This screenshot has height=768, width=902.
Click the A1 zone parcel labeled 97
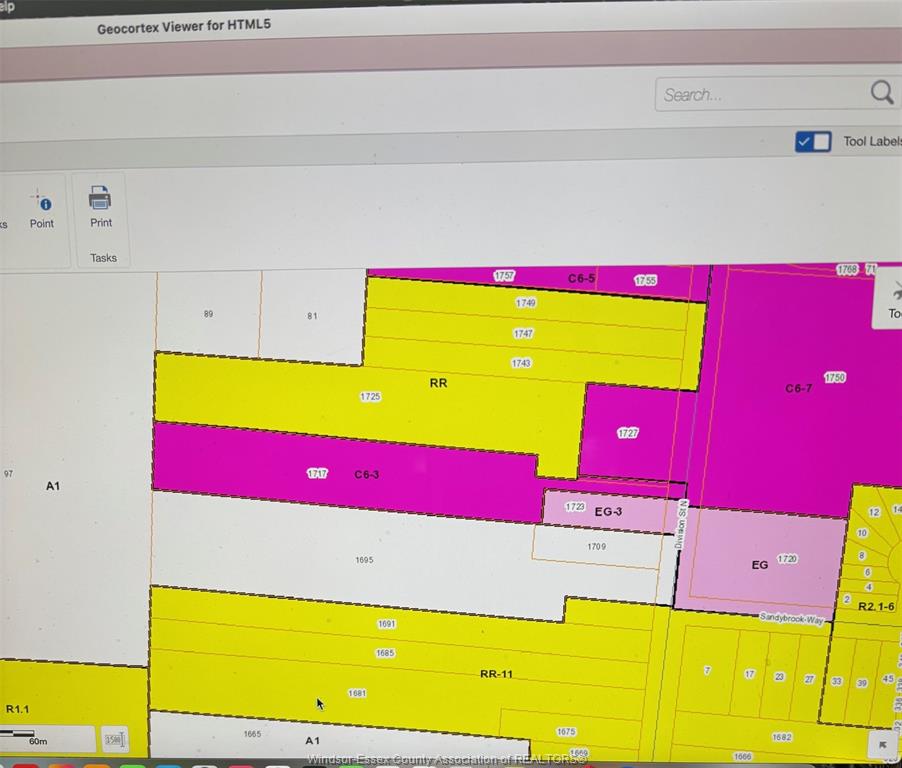pyautogui.click(x=8, y=474)
